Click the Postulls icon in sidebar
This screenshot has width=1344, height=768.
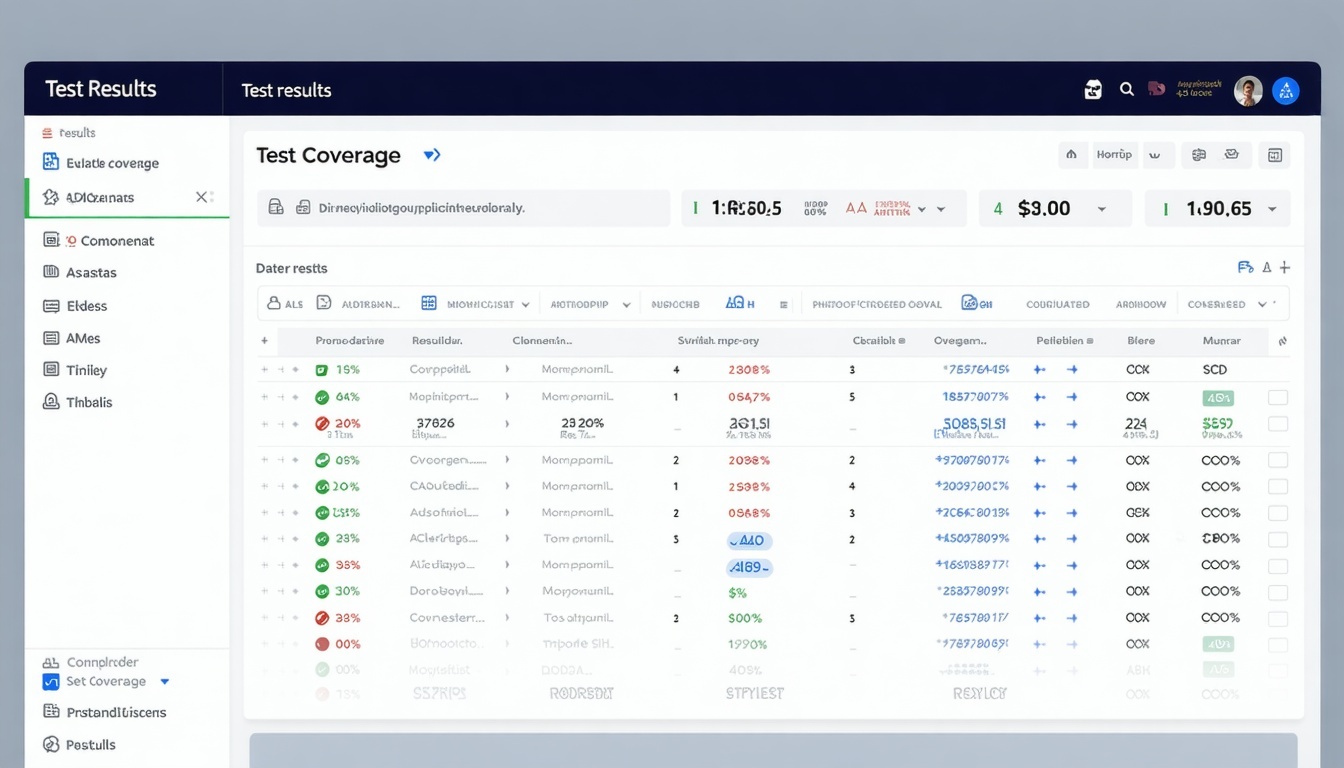(51, 744)
